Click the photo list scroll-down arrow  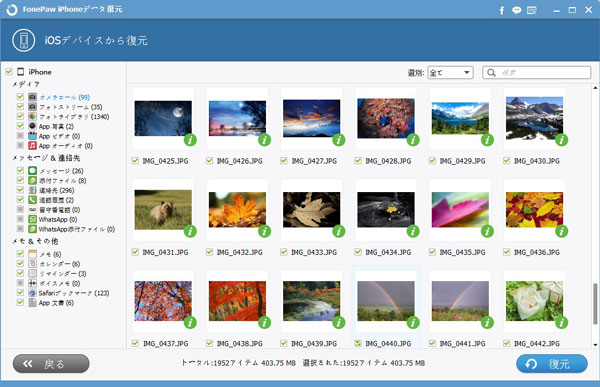(x=595, y=345)
